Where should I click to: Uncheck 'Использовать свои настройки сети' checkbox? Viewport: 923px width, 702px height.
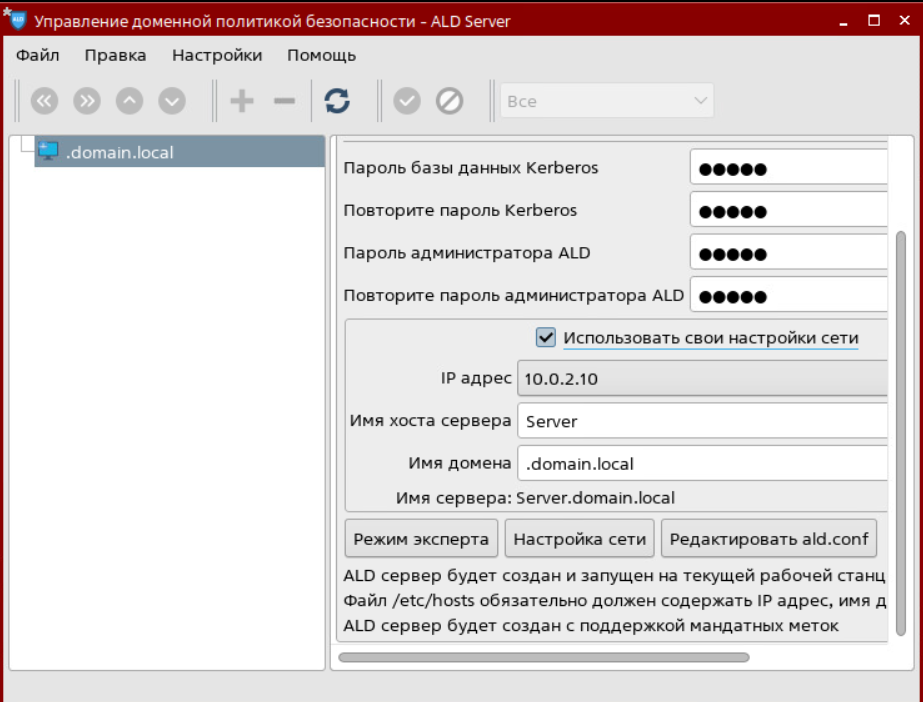546,338
